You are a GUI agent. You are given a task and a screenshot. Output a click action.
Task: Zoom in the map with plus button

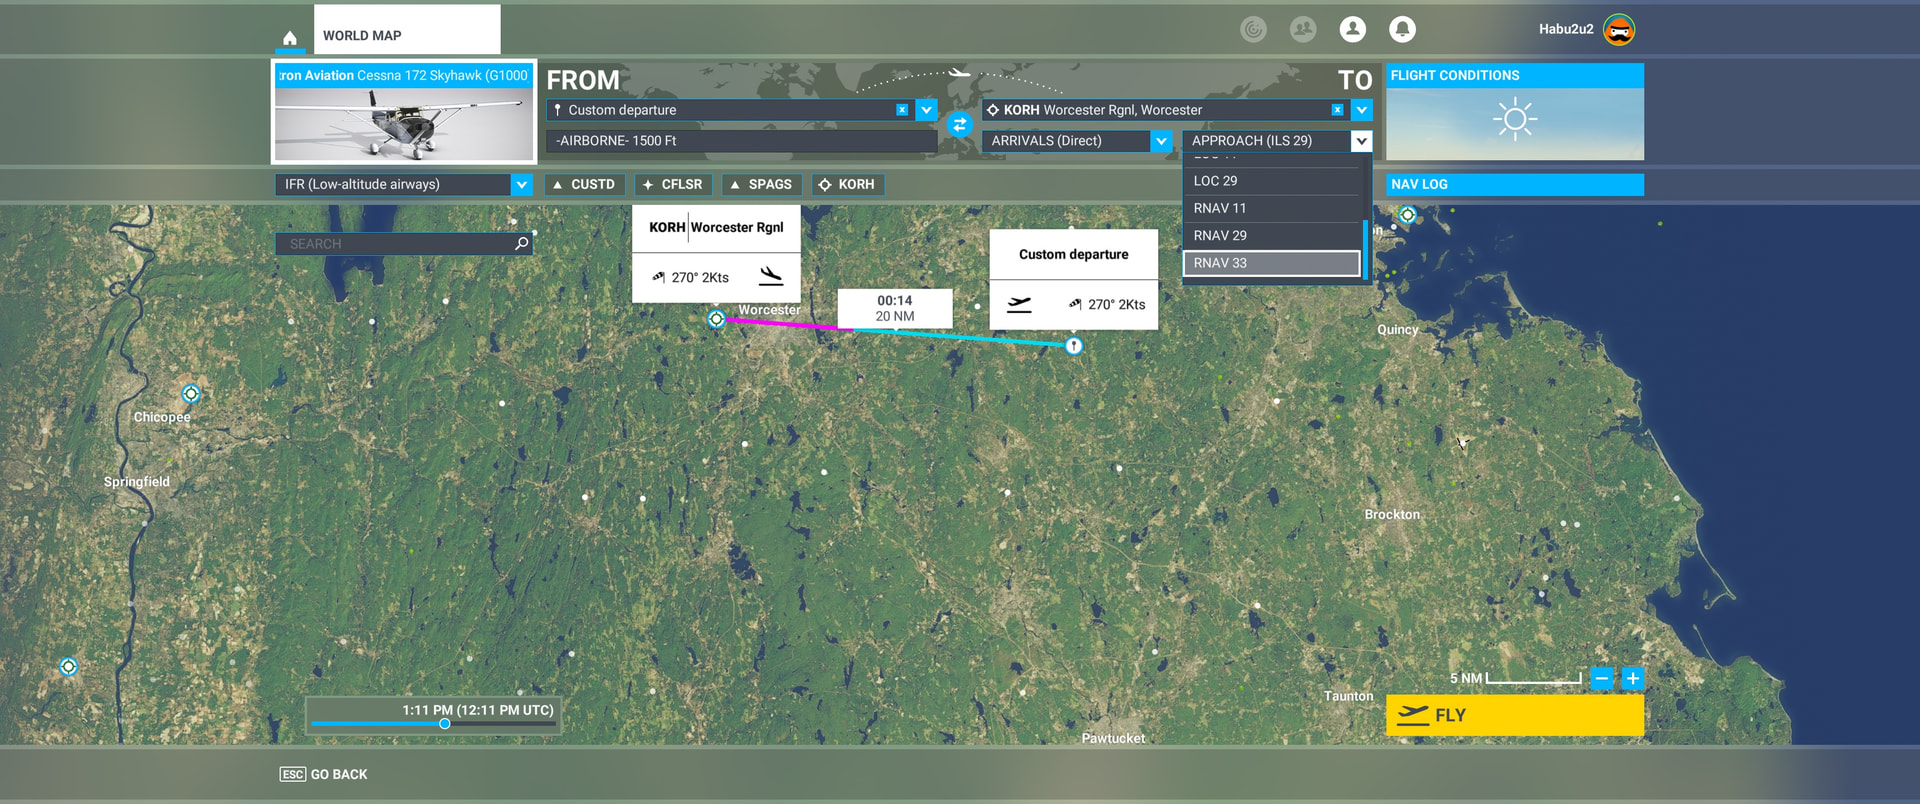pos(1632,678)
